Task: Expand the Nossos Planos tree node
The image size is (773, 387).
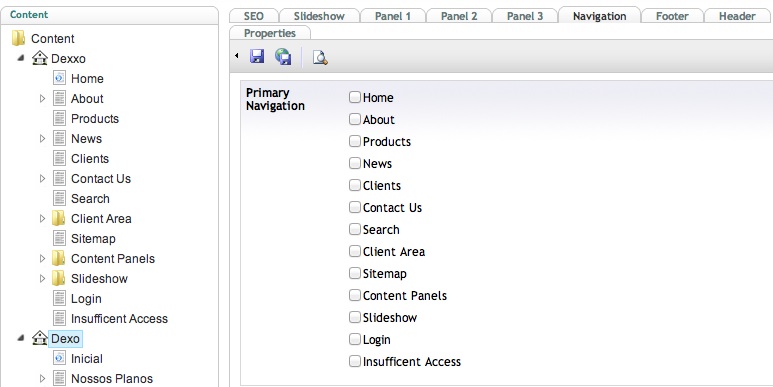Action: coord(42,378)
